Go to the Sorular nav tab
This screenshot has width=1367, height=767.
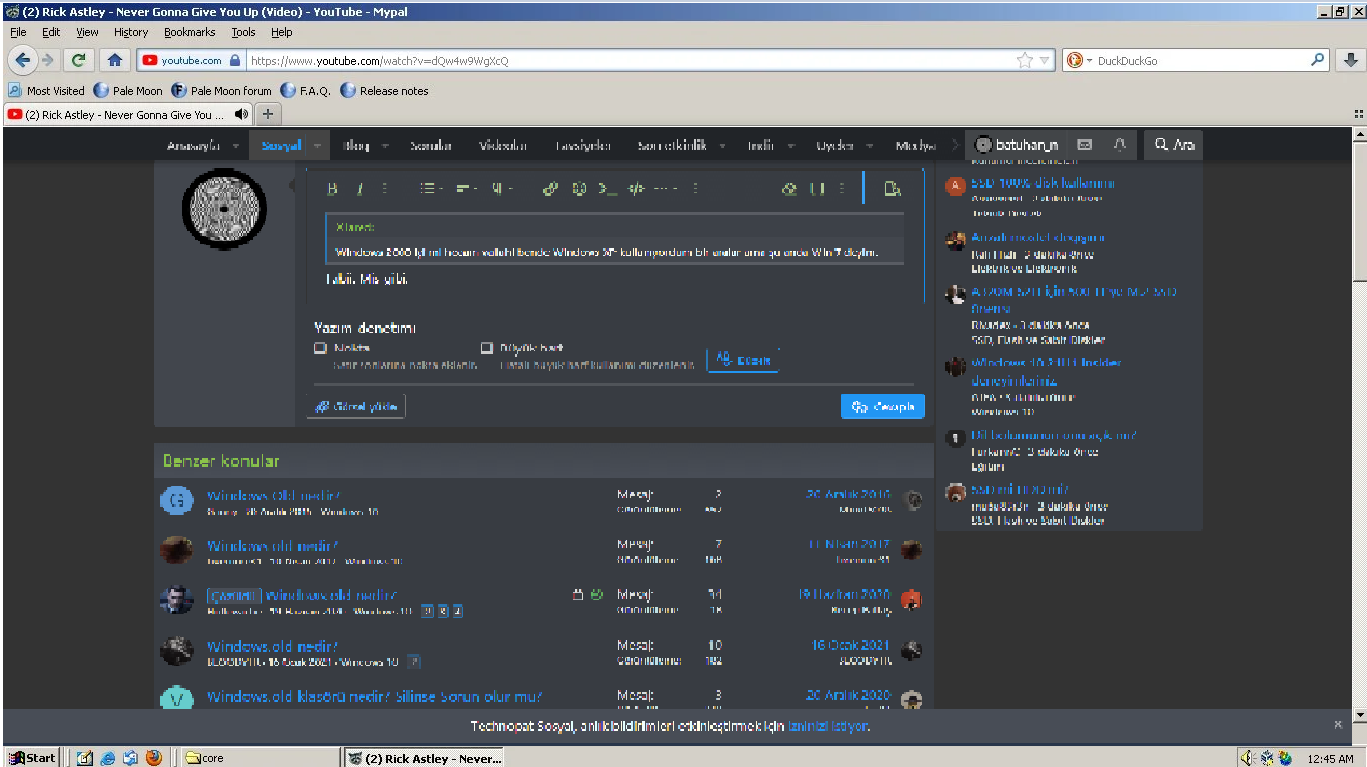tap(431, 146)
